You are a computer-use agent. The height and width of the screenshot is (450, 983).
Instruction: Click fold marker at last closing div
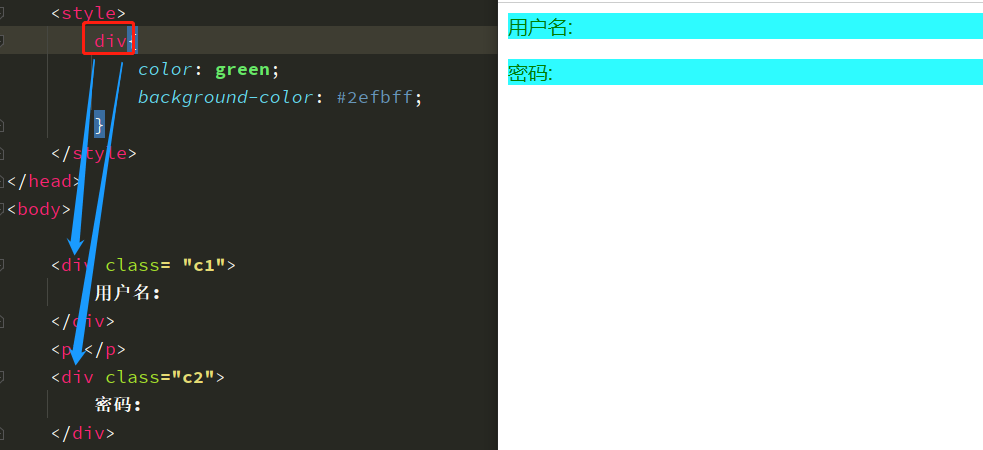[x=2, y=433]
